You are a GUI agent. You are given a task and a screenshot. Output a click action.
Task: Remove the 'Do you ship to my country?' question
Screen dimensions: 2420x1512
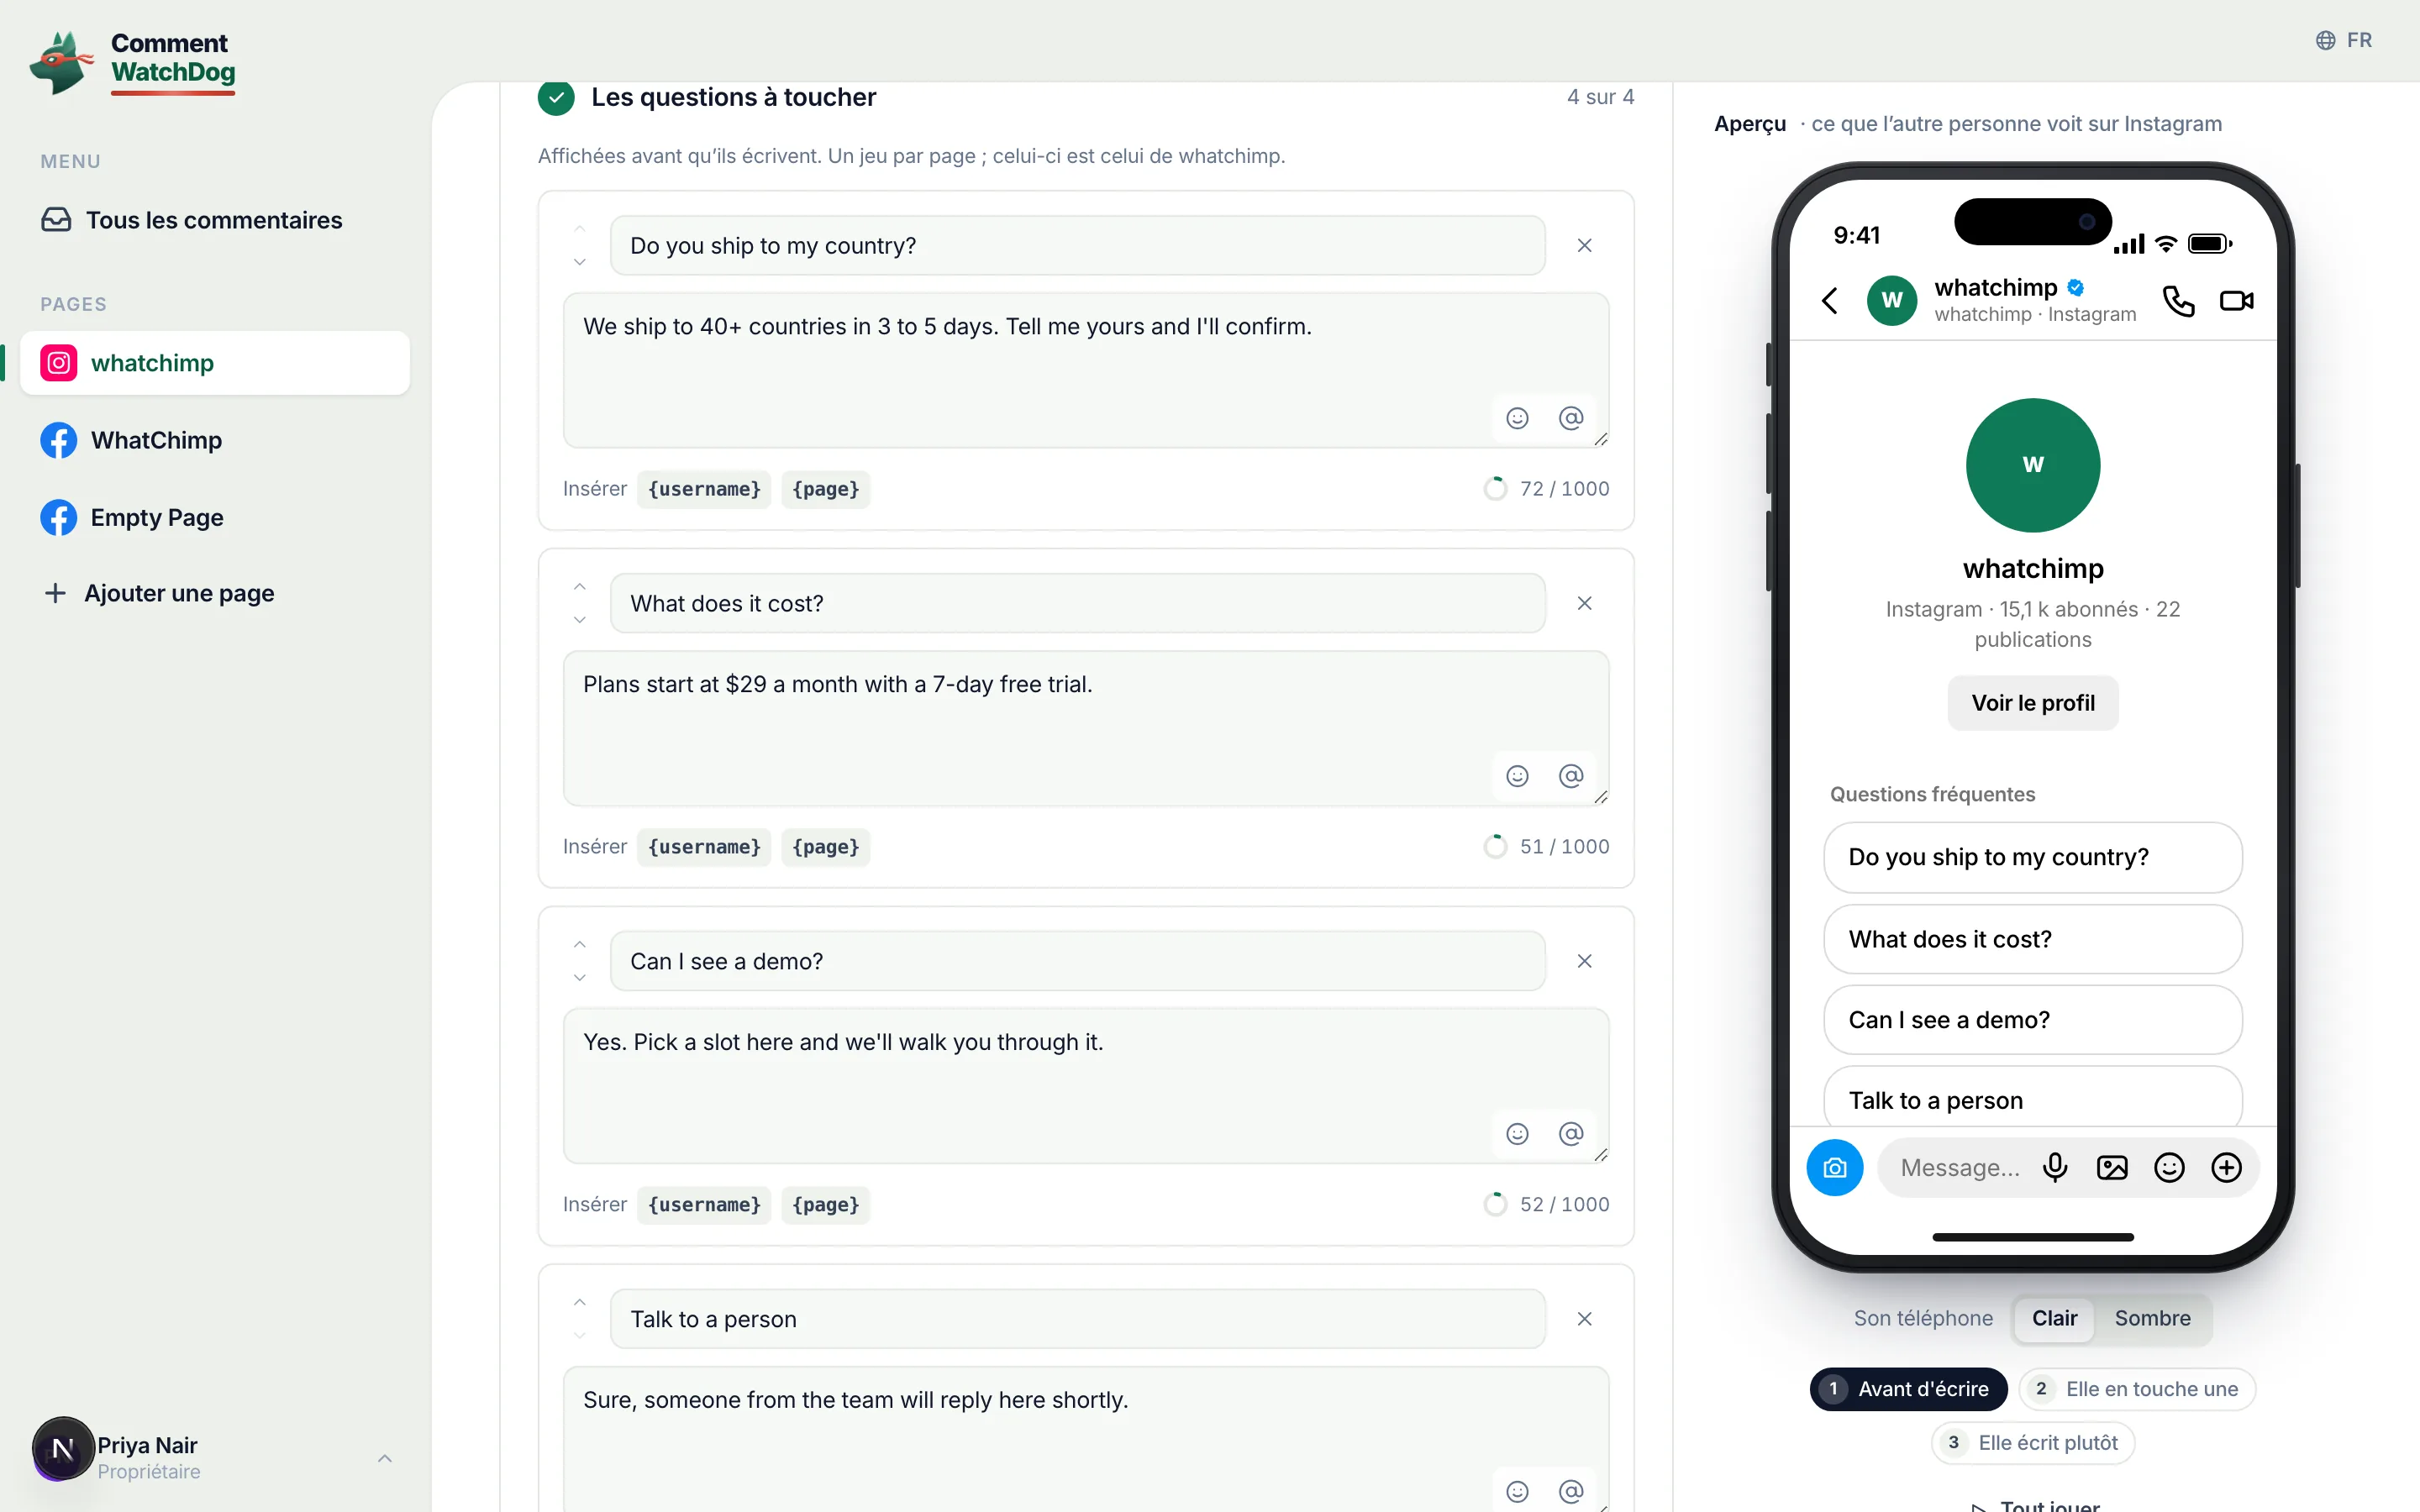[x=1585, y=246]
